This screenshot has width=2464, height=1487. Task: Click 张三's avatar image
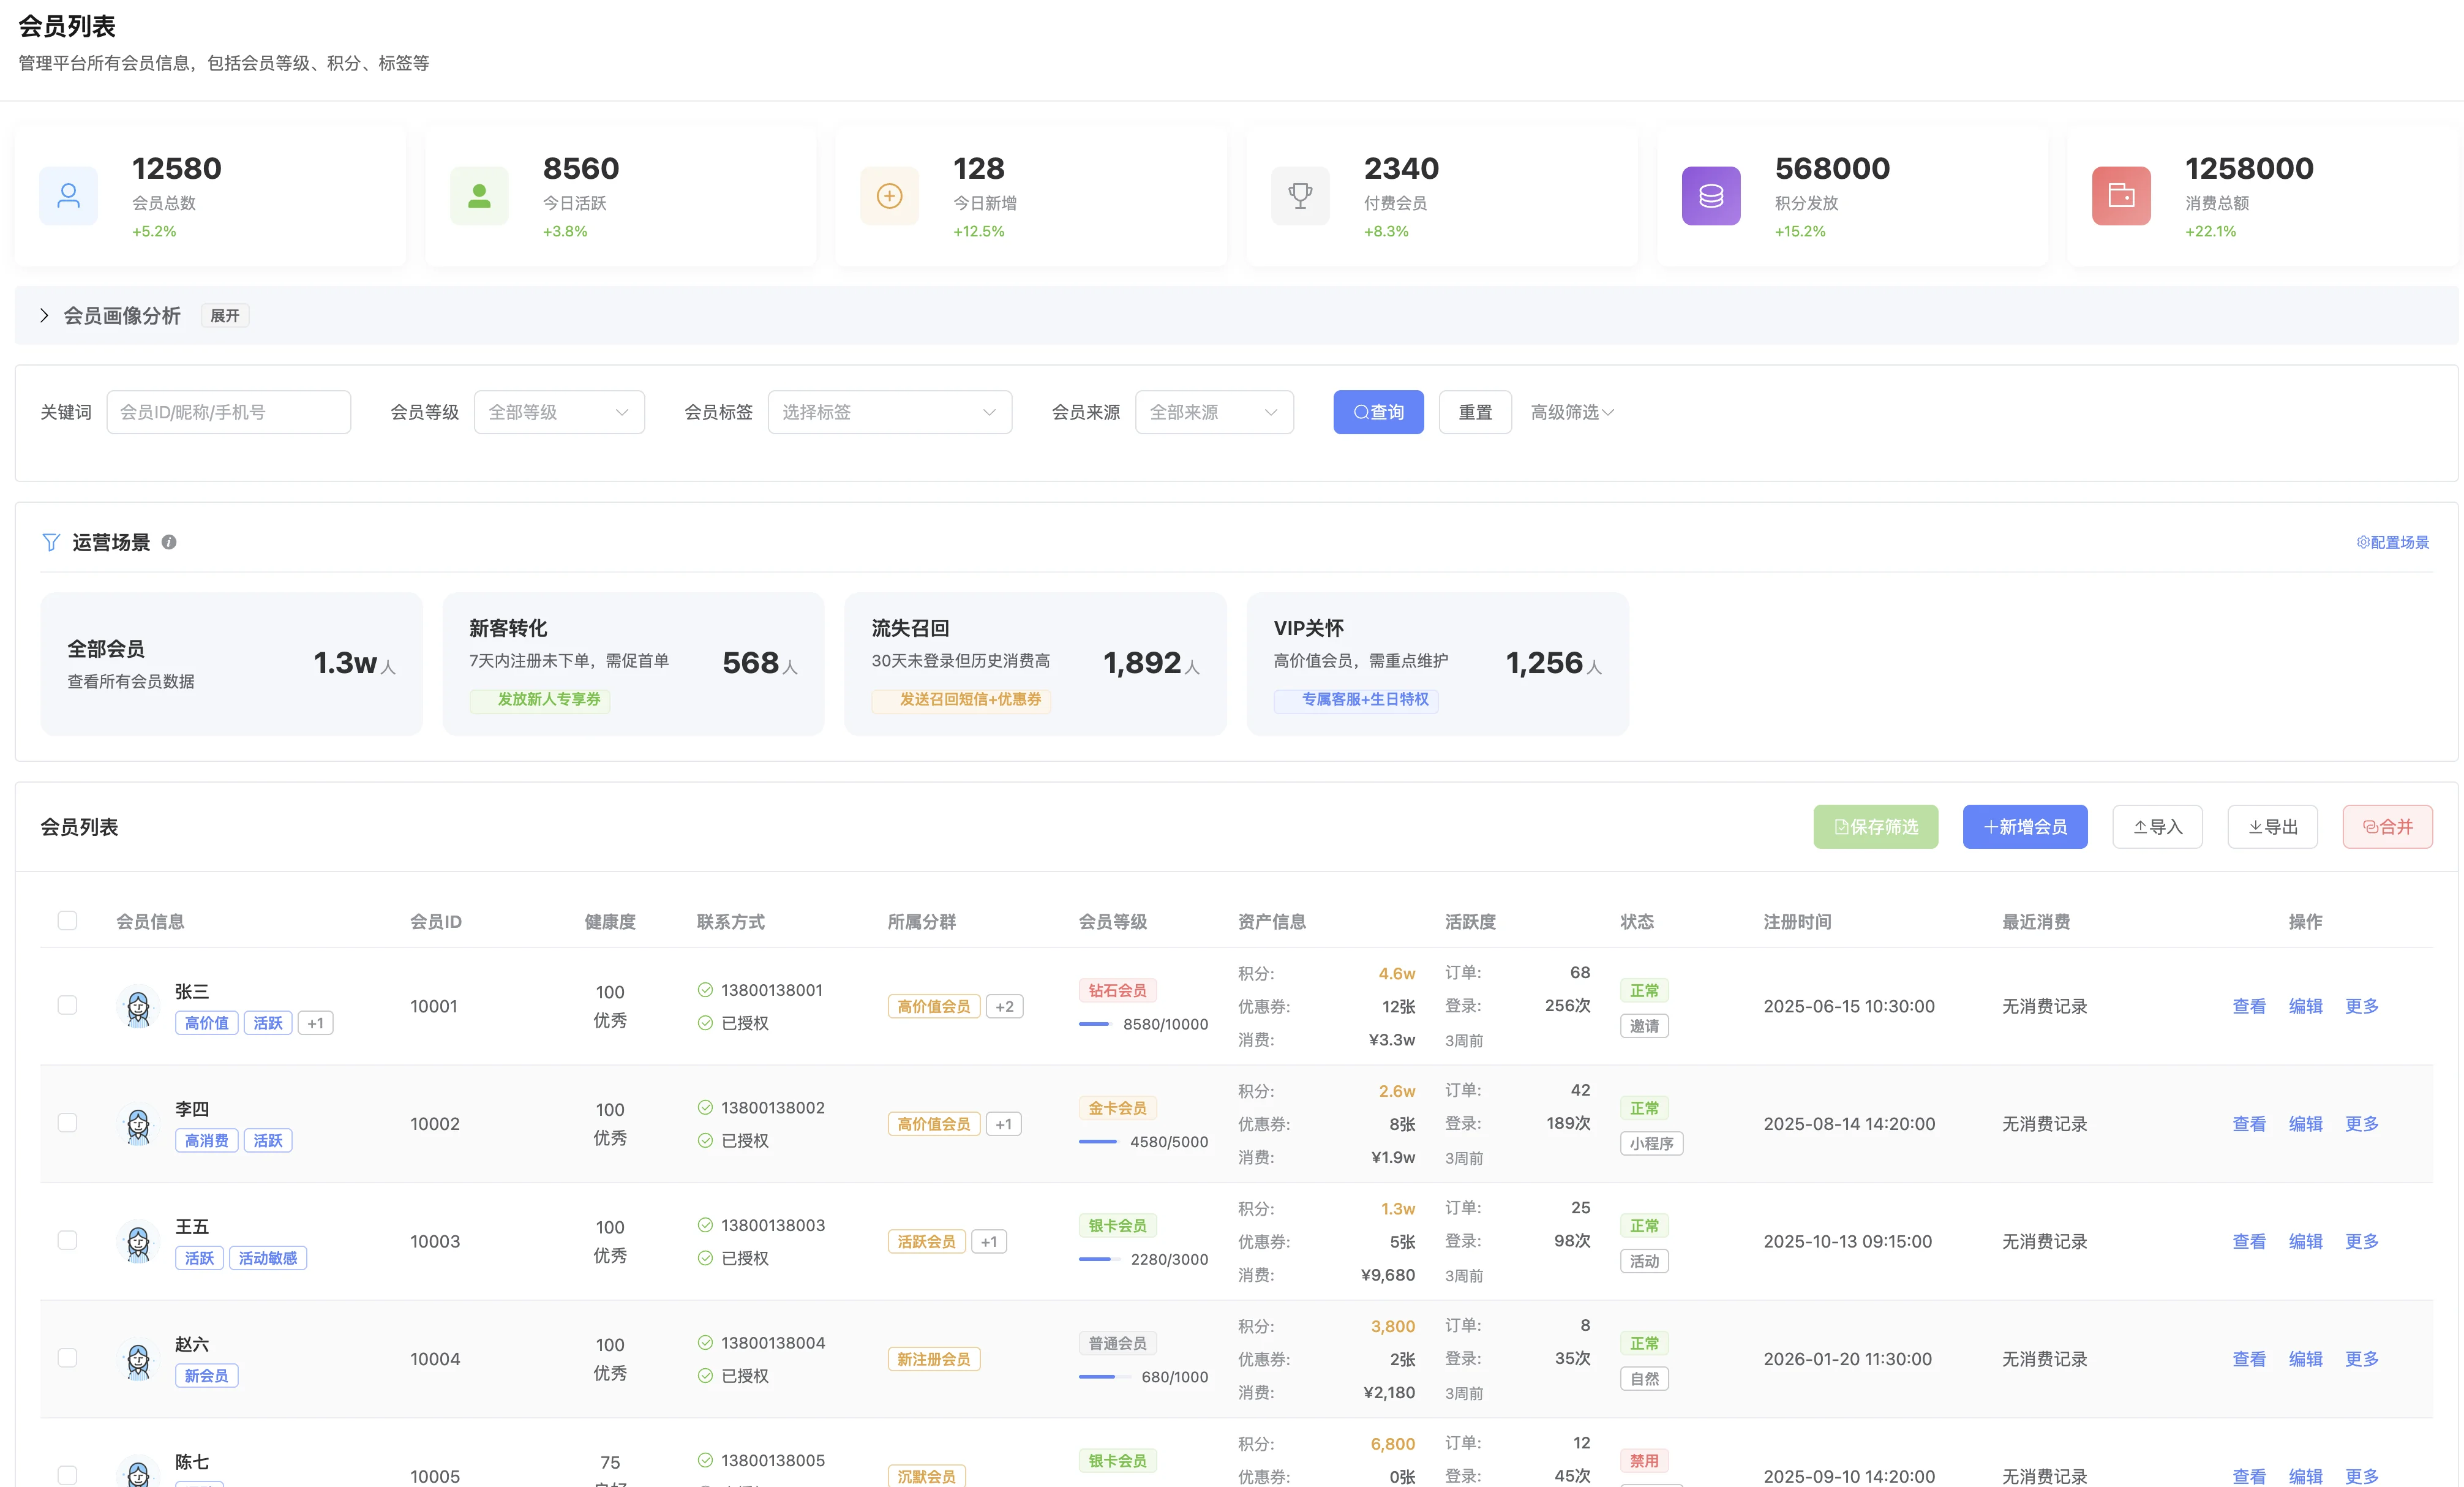click(x=138, y=1006)
